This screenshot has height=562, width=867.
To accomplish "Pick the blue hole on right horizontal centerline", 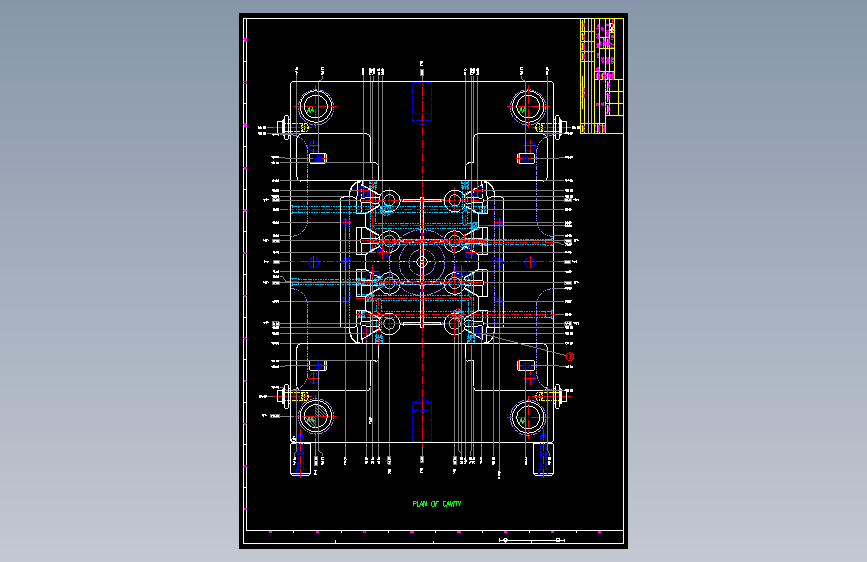I will (530, 262).
